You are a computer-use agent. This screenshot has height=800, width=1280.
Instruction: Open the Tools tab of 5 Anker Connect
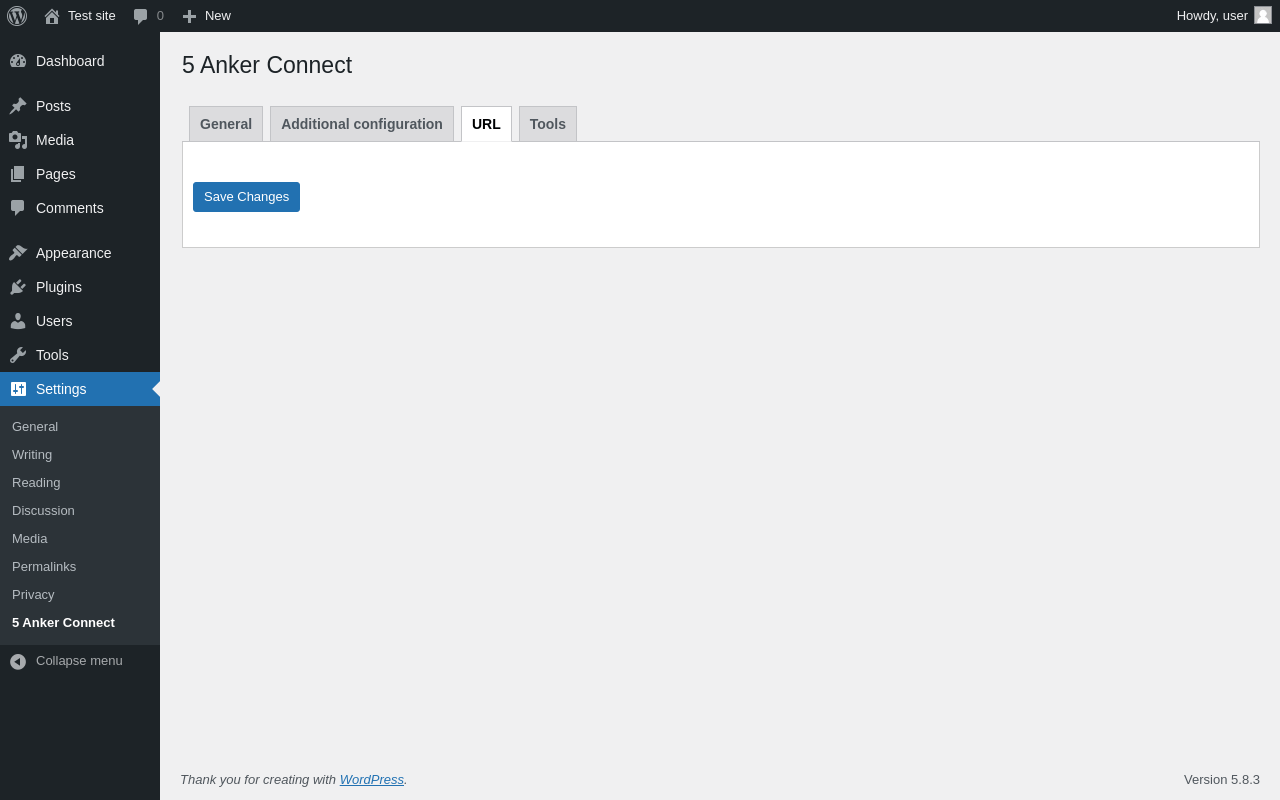[x=548, y=124]
